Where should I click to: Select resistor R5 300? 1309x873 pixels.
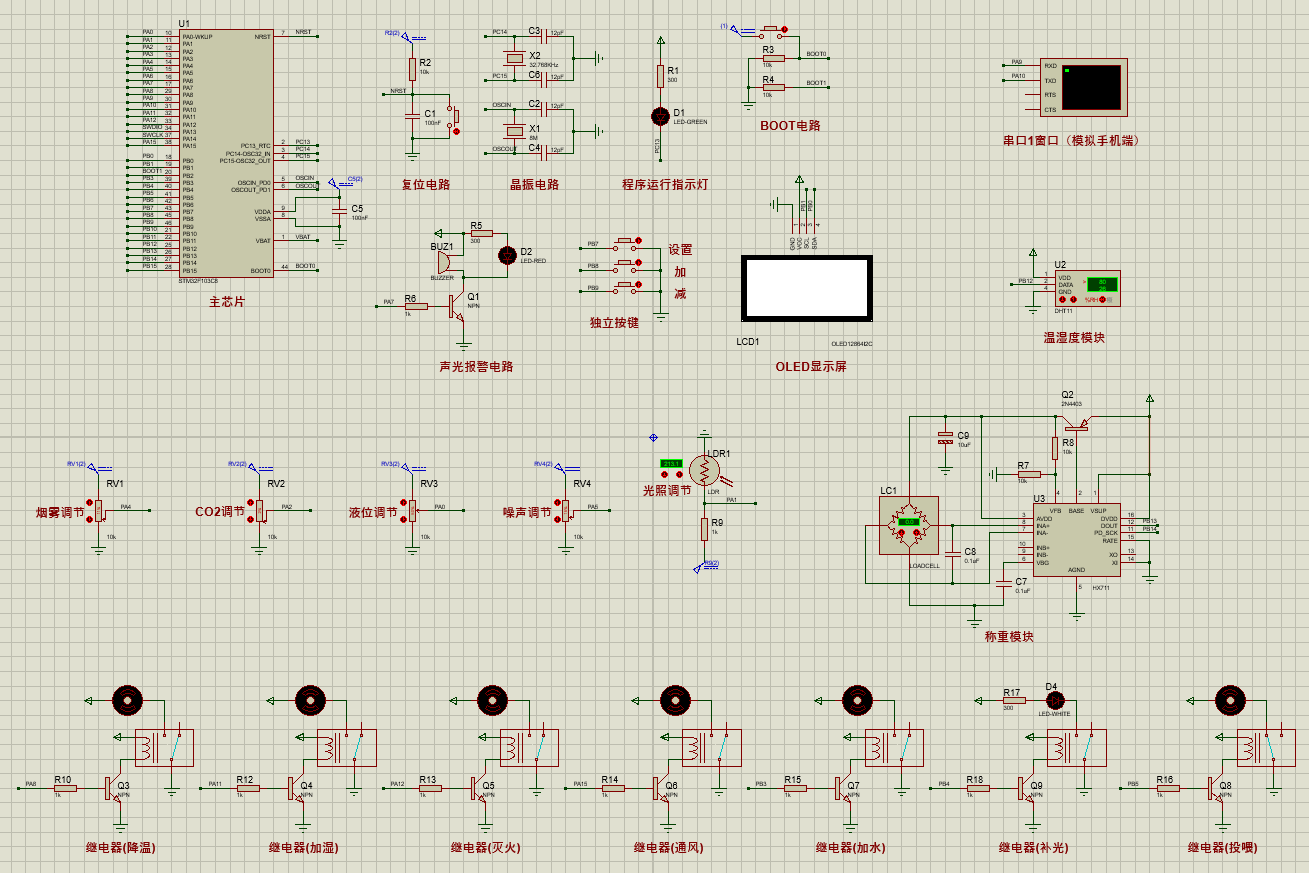tap(481, 234)
